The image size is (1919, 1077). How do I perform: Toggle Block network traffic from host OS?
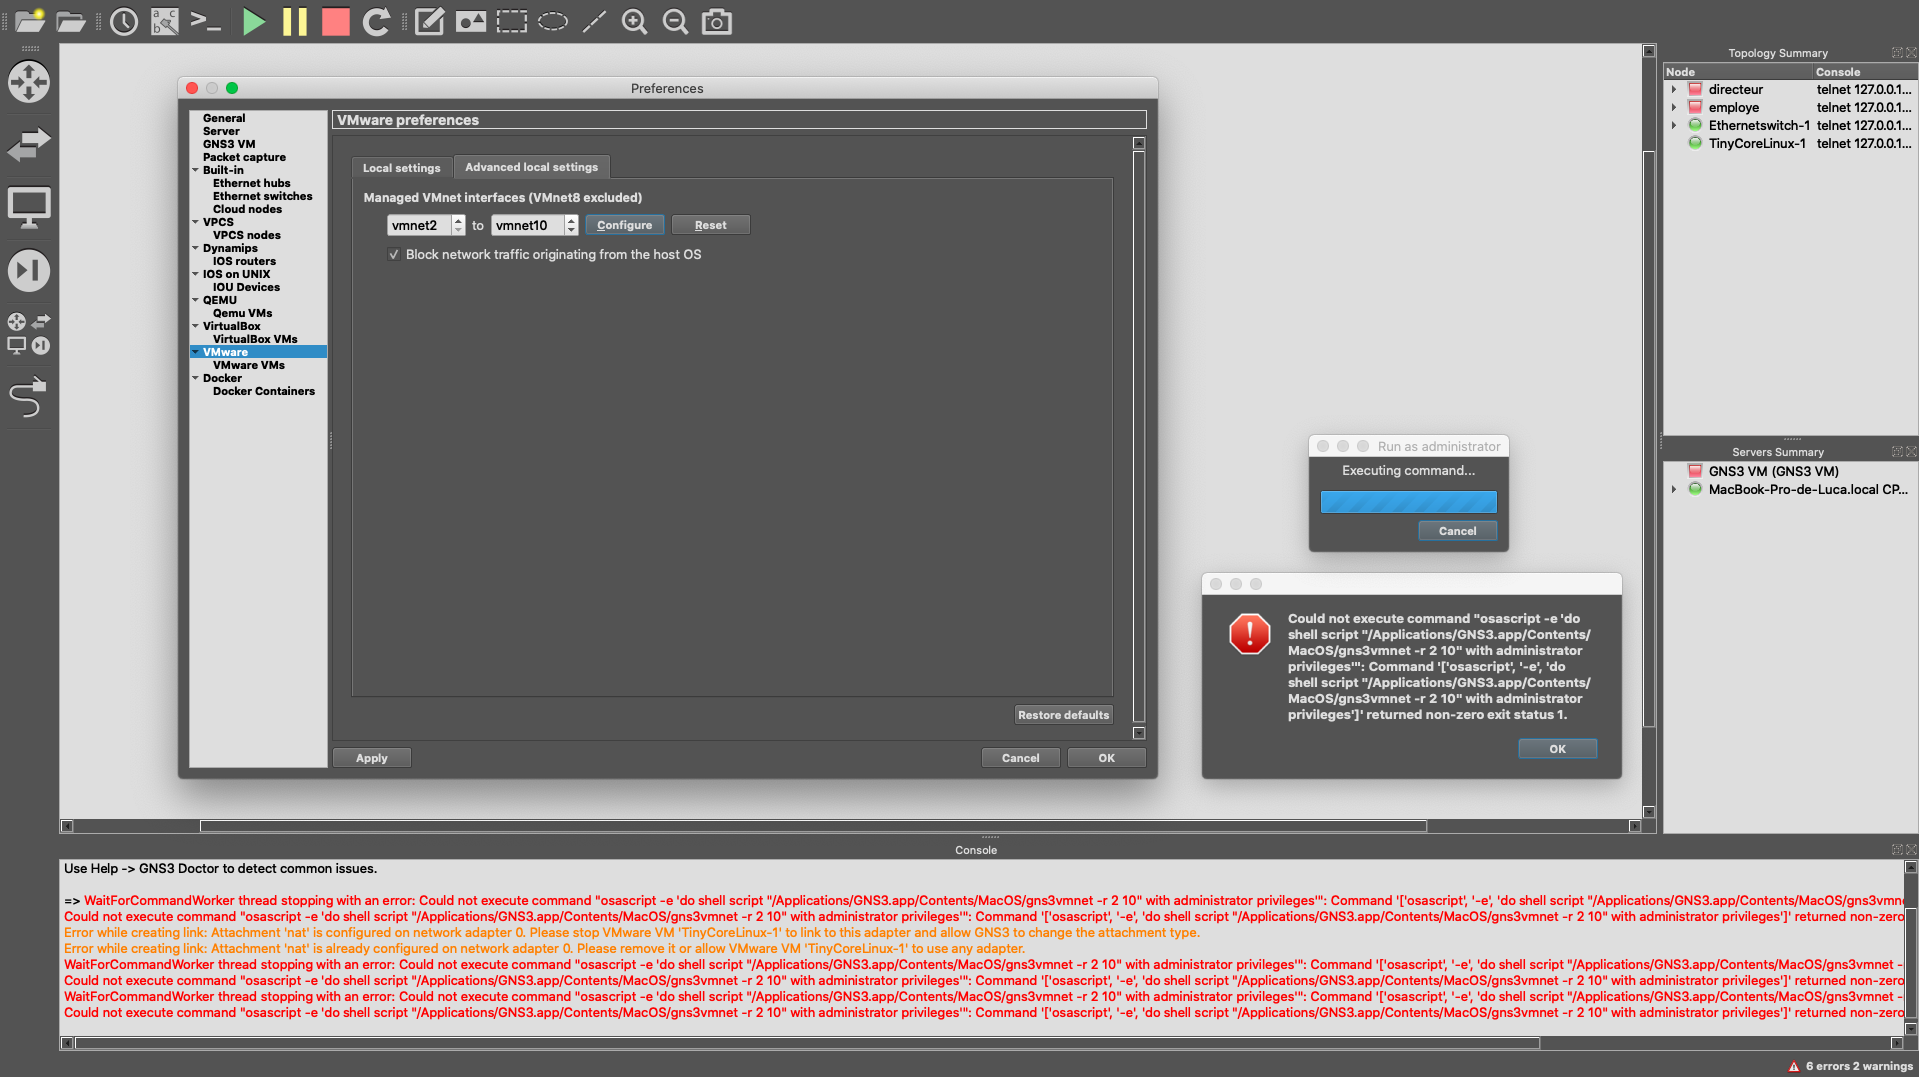tap(393, 255)
